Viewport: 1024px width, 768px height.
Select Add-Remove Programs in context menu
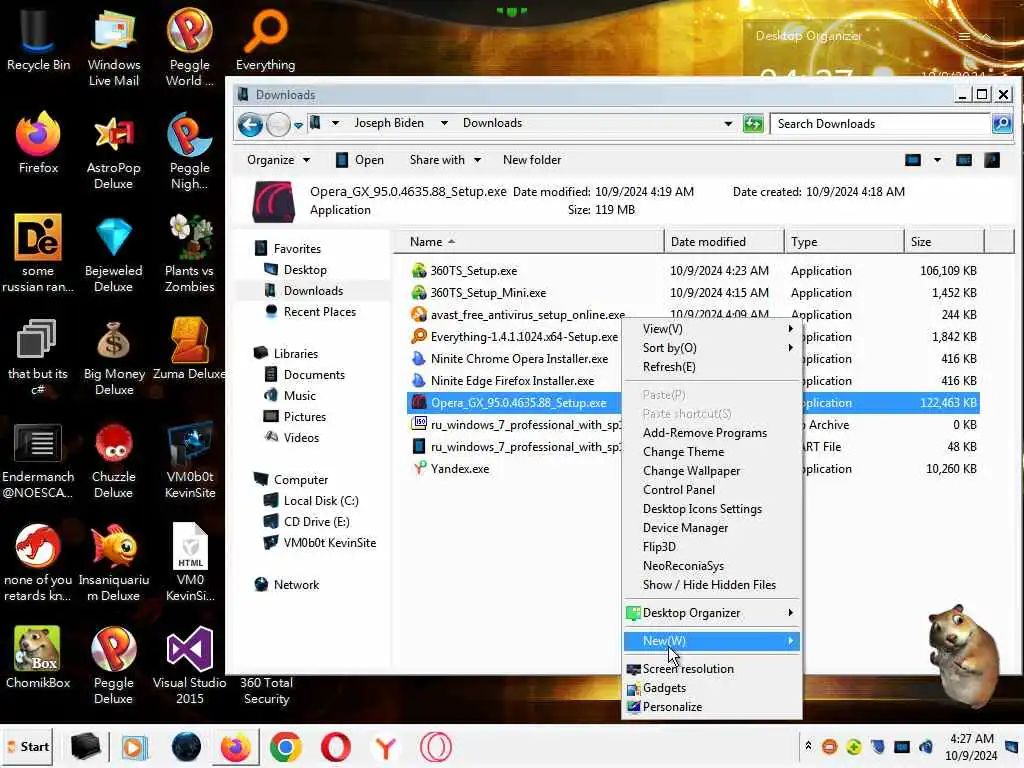pyautogui.click(x=712, y=432)
